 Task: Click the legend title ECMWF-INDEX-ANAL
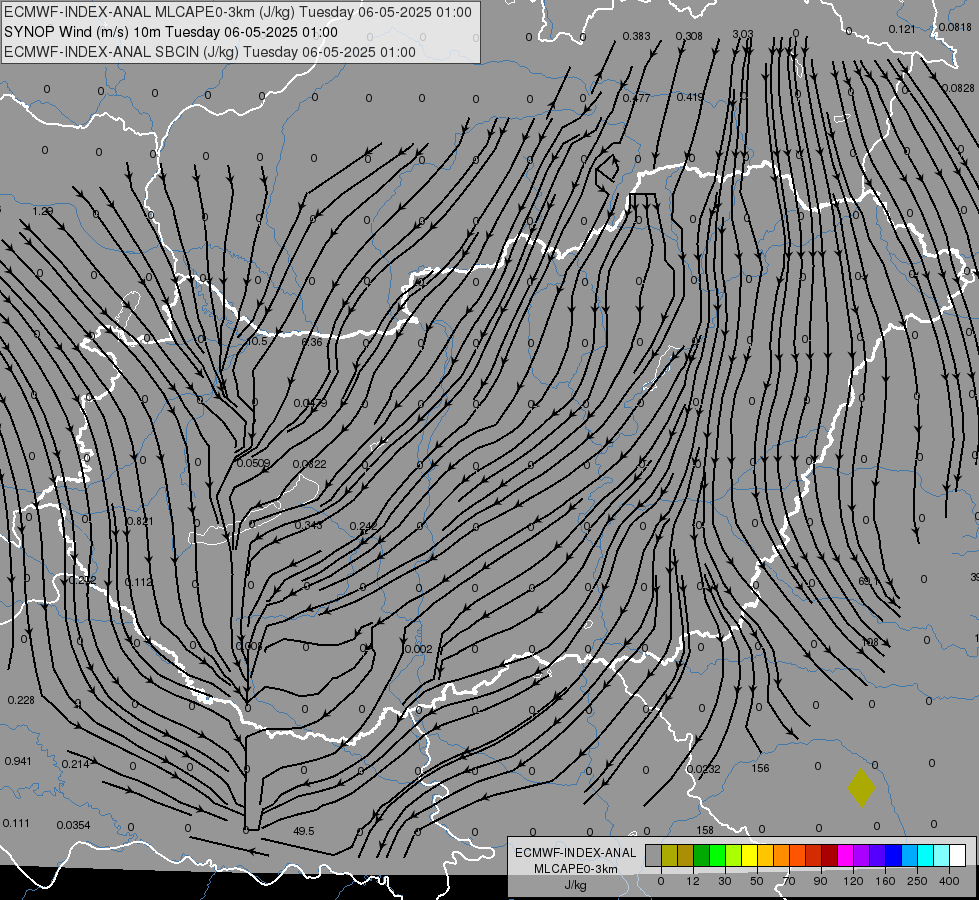coord(575,853)
